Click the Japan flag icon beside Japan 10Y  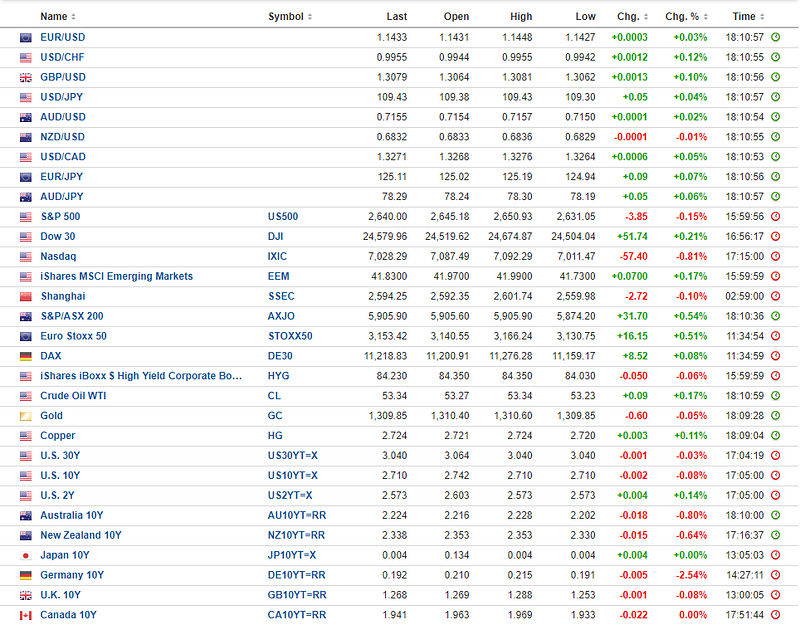(x=26, y=556)
